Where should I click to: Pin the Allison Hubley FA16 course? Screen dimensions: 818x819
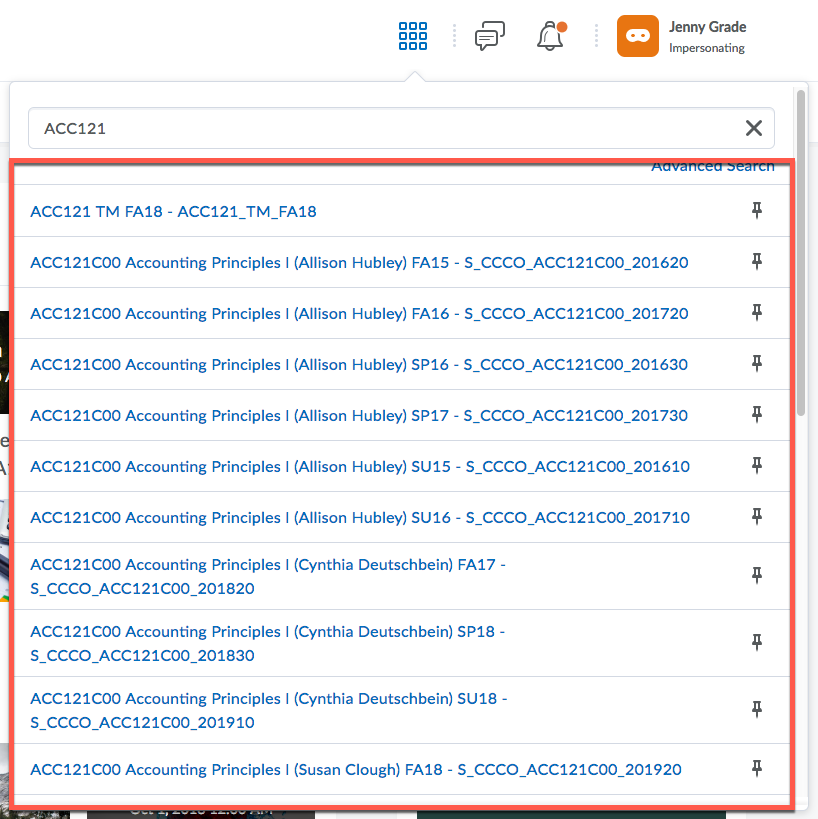[x=756, y=312]
